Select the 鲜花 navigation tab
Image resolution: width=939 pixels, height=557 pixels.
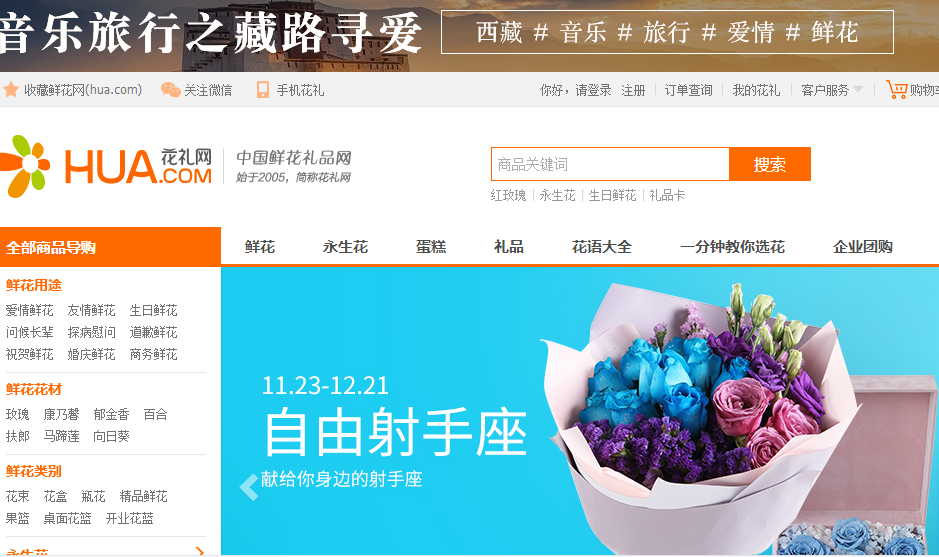click(260, 247)
